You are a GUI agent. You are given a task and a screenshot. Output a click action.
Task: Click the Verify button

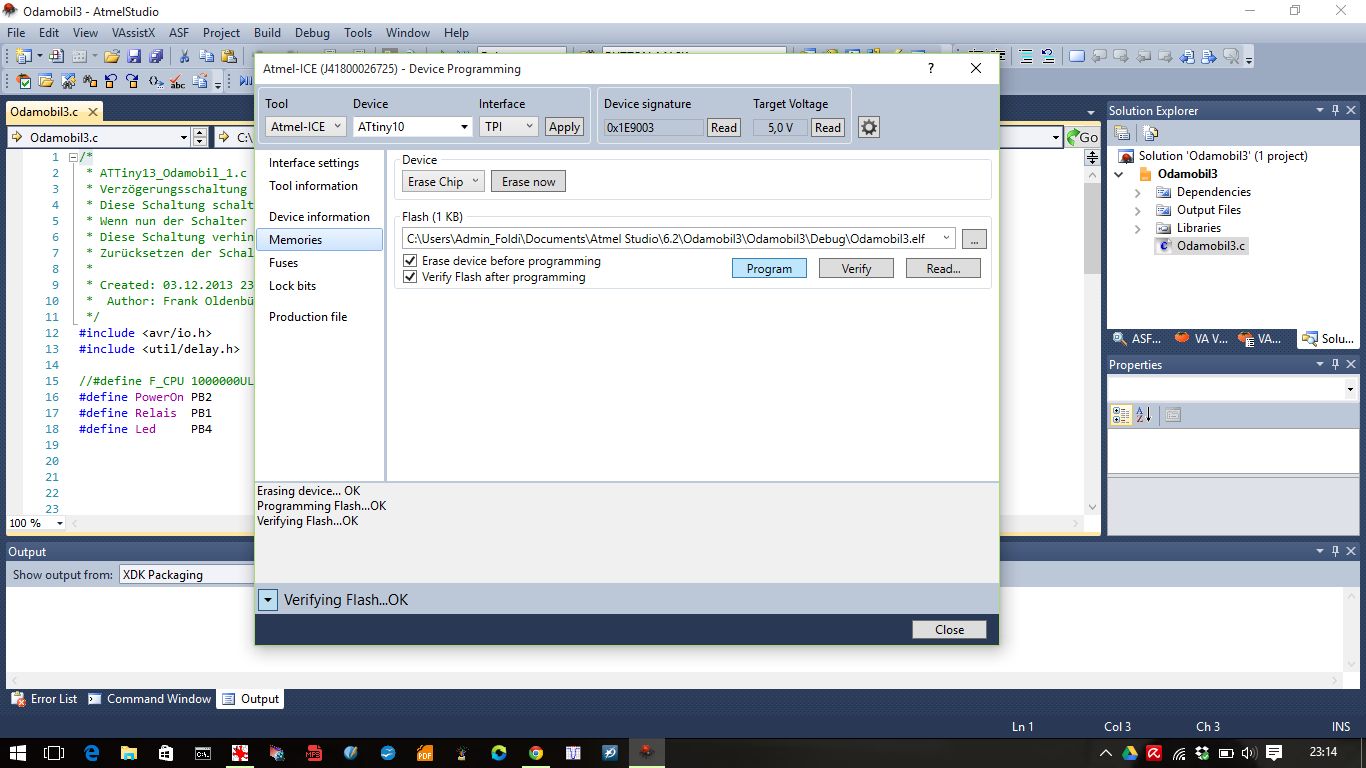coord(856,268)
